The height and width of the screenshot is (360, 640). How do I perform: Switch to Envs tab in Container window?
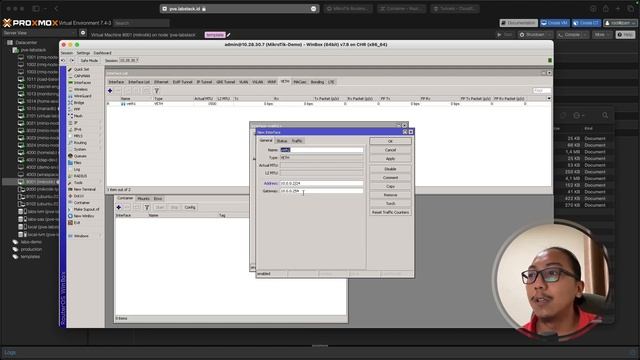point(158,199)
